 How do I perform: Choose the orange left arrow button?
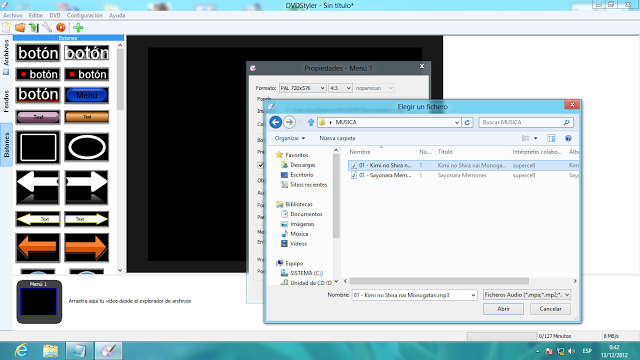[38, 247]
